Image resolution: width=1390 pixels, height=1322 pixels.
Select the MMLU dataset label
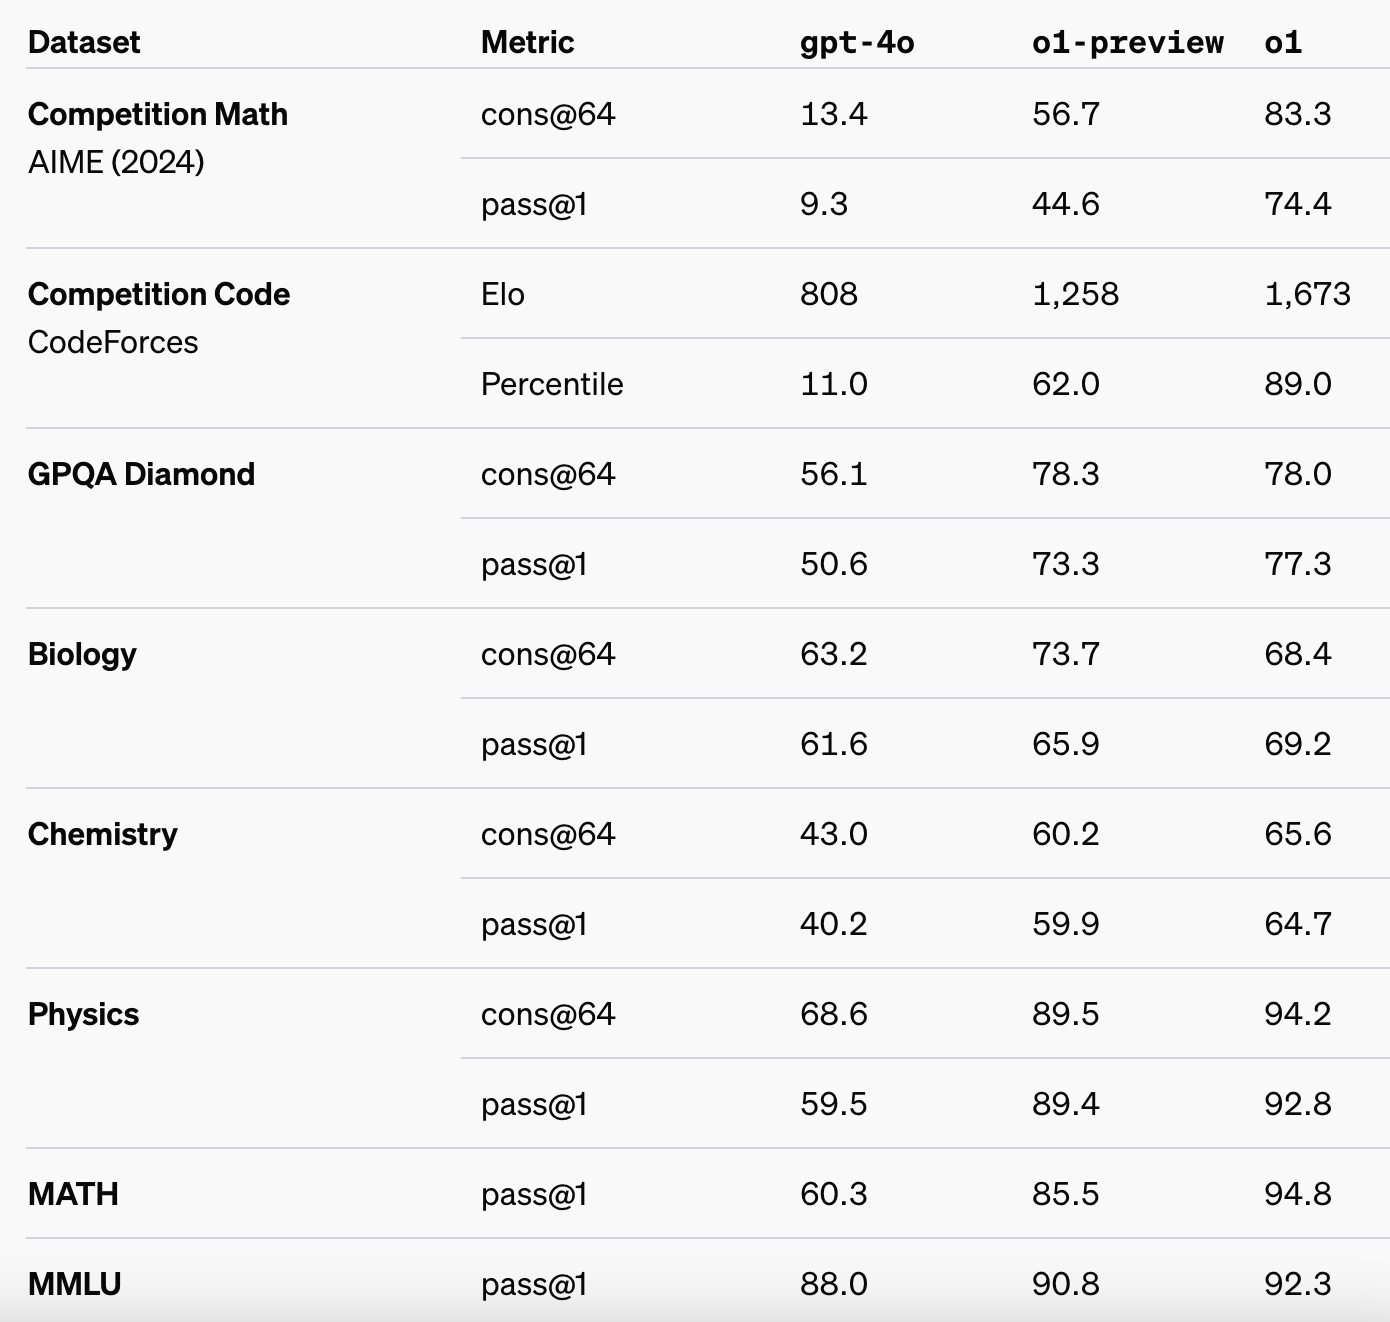pyautogui.click(x=75, y=1284)
